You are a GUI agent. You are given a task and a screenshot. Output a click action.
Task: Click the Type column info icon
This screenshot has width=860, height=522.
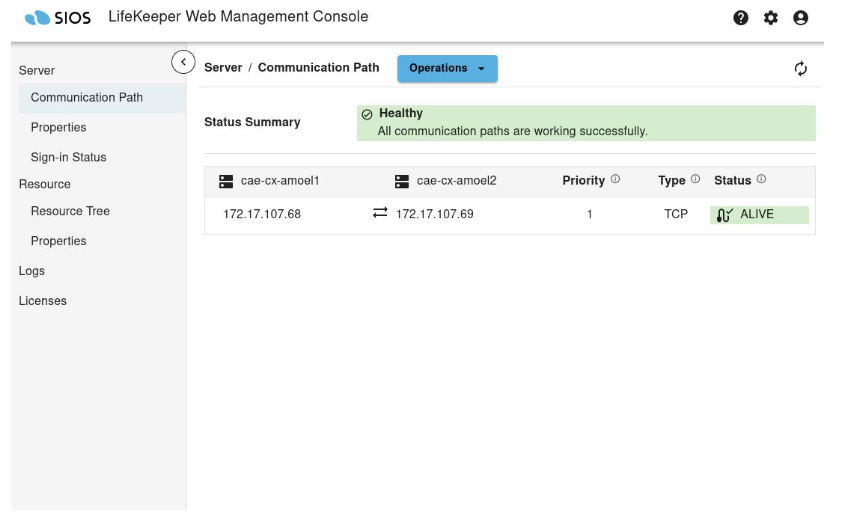click(x=695, y=180)
